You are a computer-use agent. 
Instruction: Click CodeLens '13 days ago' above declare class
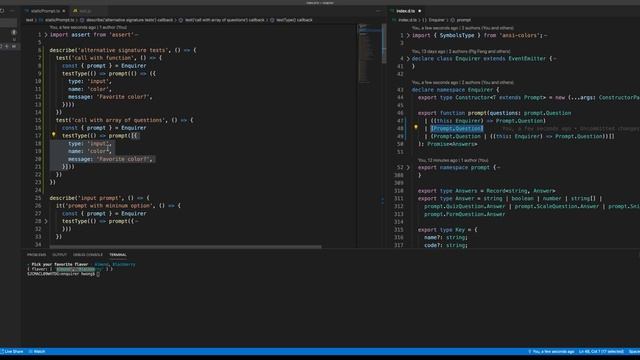461,51
